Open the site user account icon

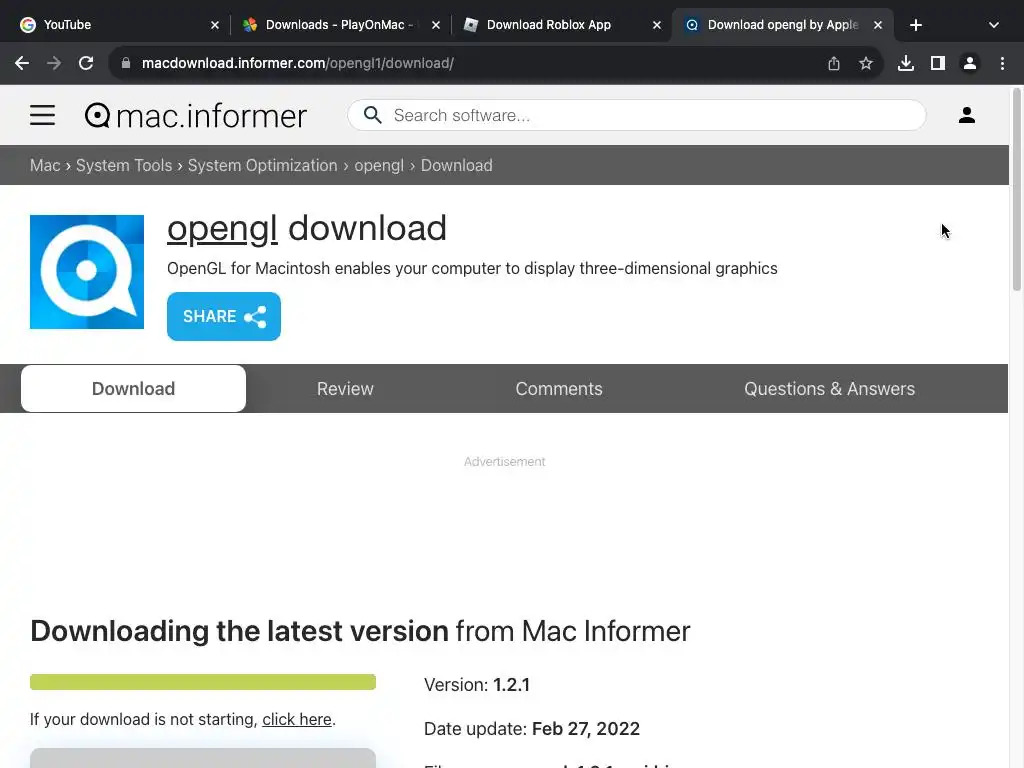click(967, 115)
